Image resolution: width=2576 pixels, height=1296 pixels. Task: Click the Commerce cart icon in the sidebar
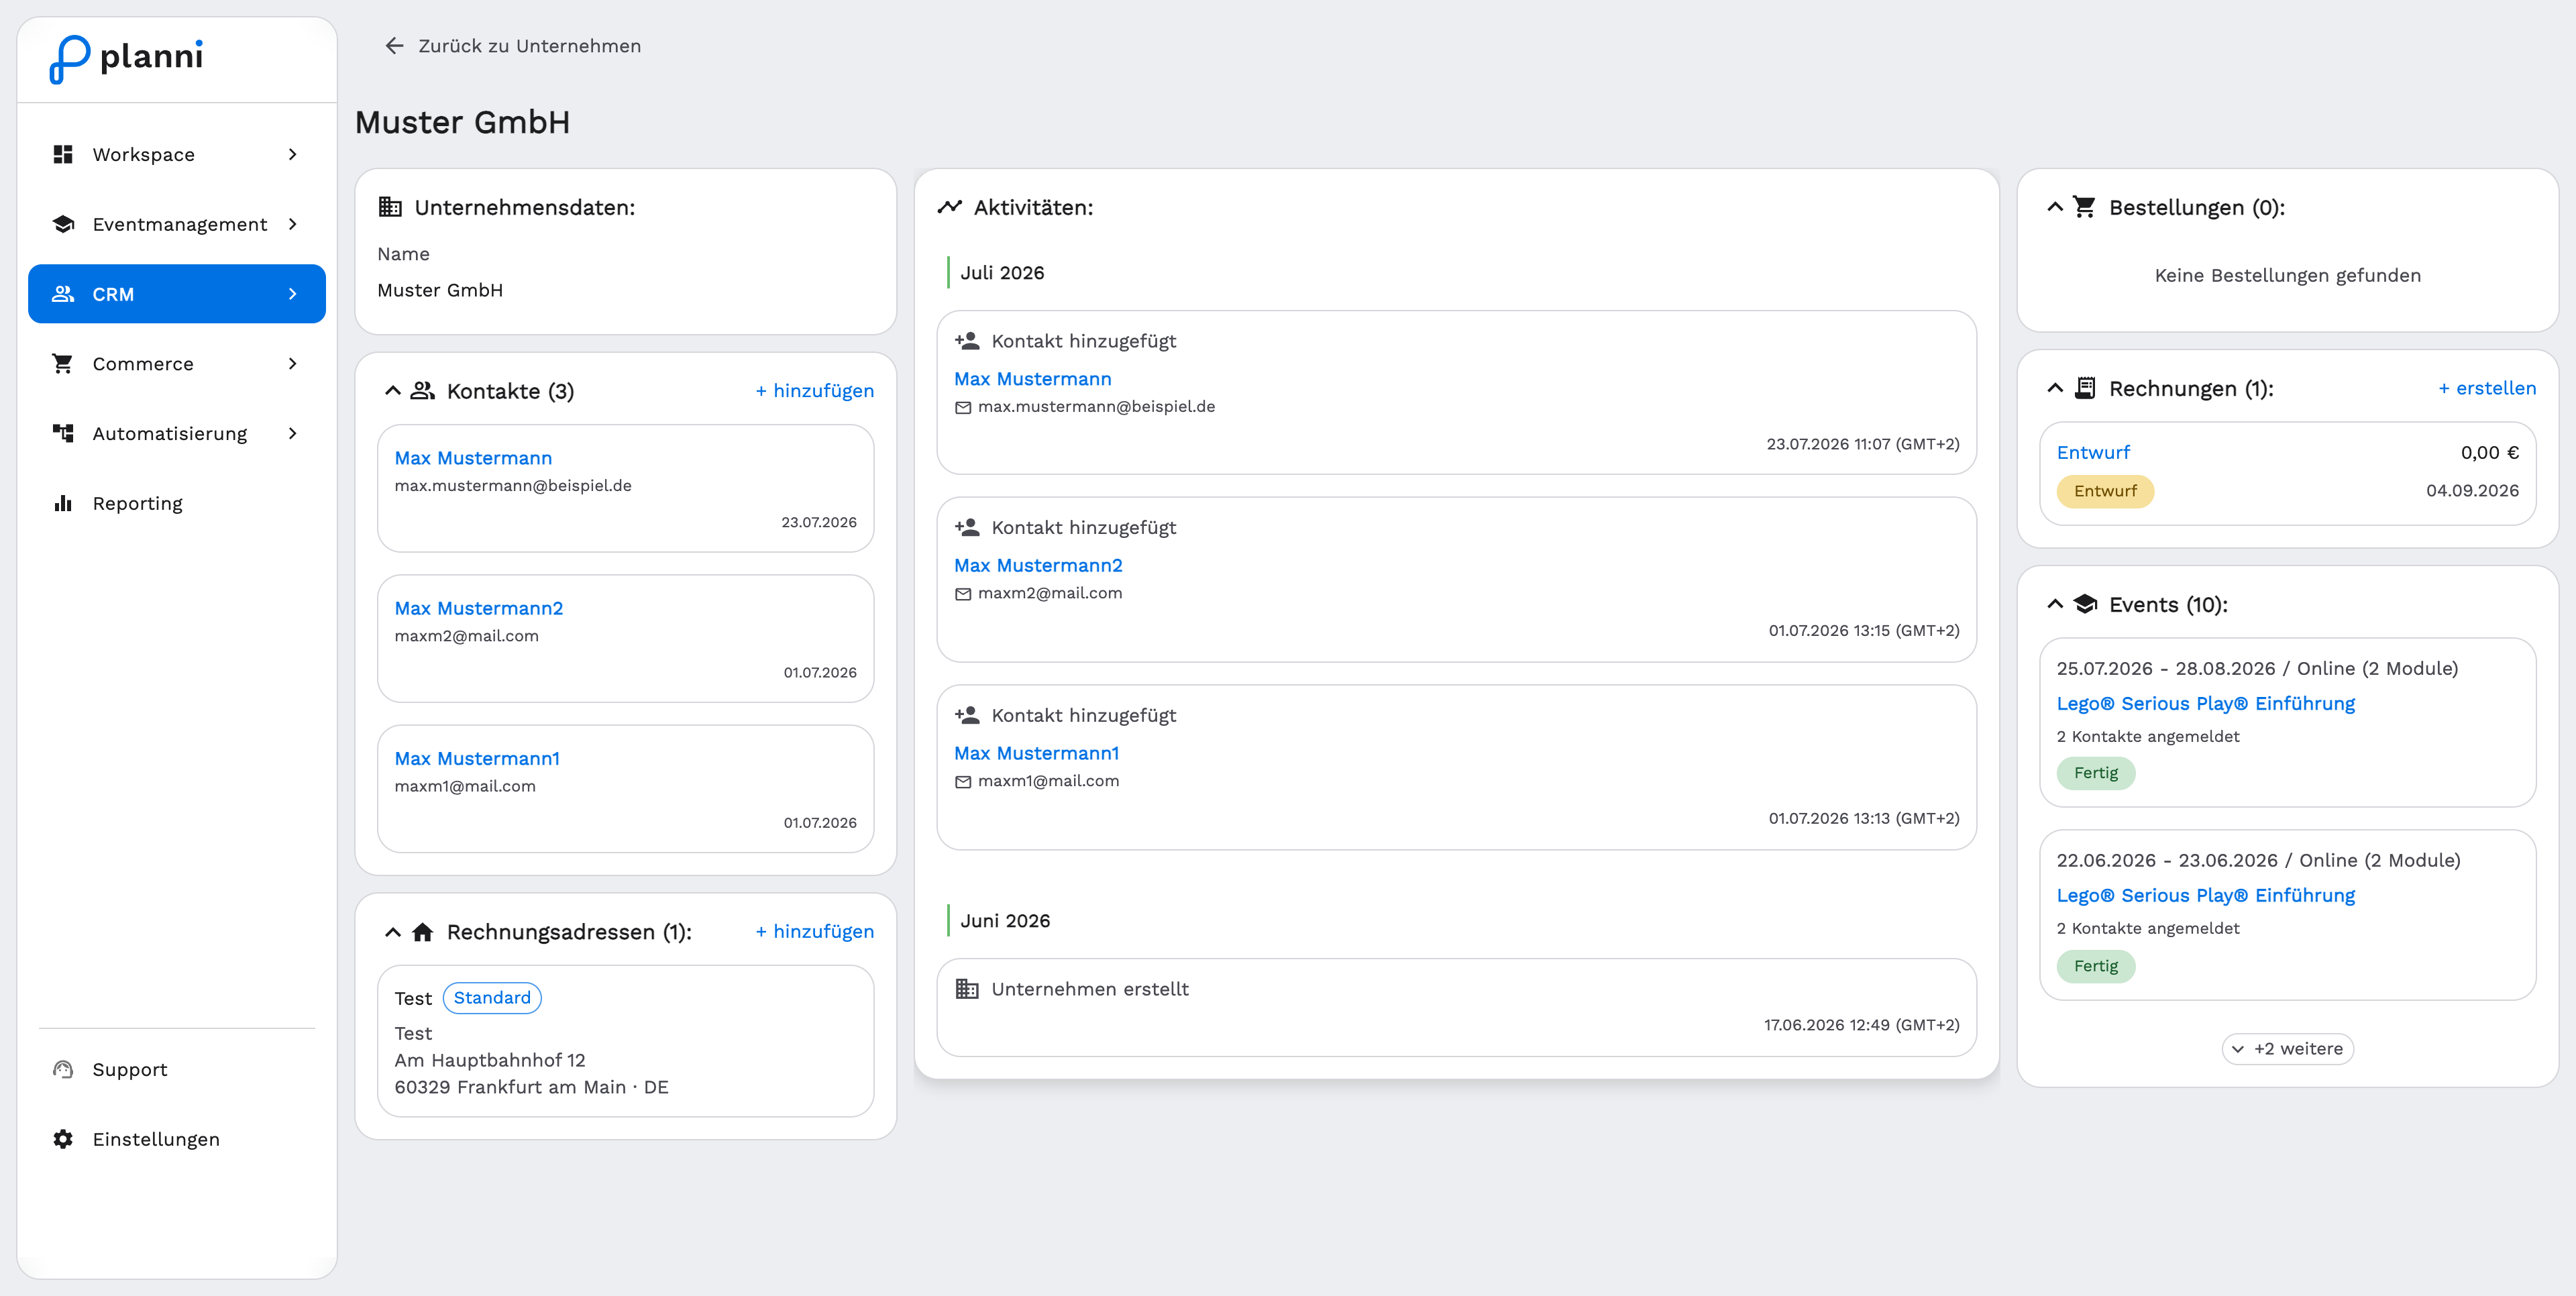tap(63, 364)
